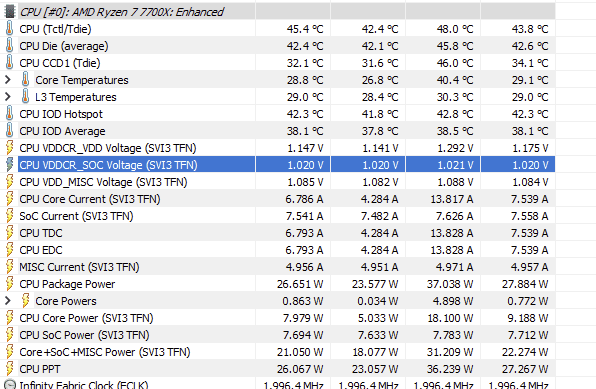Click the 48.0 °C CPU Tctl/Tdie value

click(455, 29)
